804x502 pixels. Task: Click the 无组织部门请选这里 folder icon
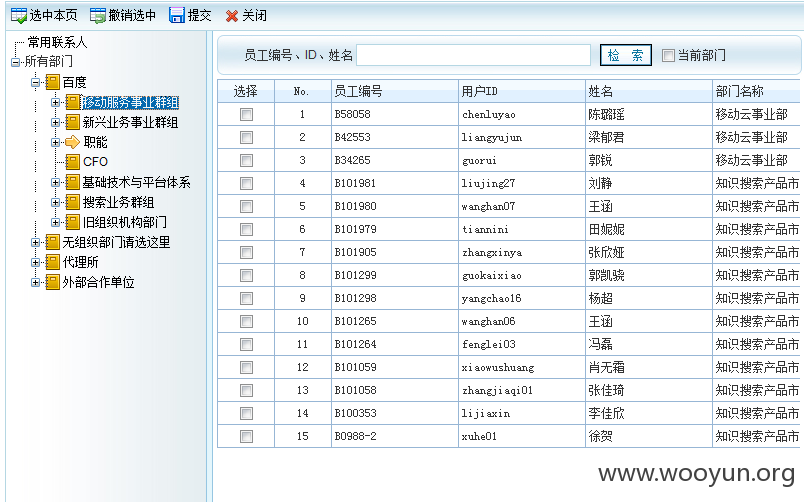pos(53,242)
